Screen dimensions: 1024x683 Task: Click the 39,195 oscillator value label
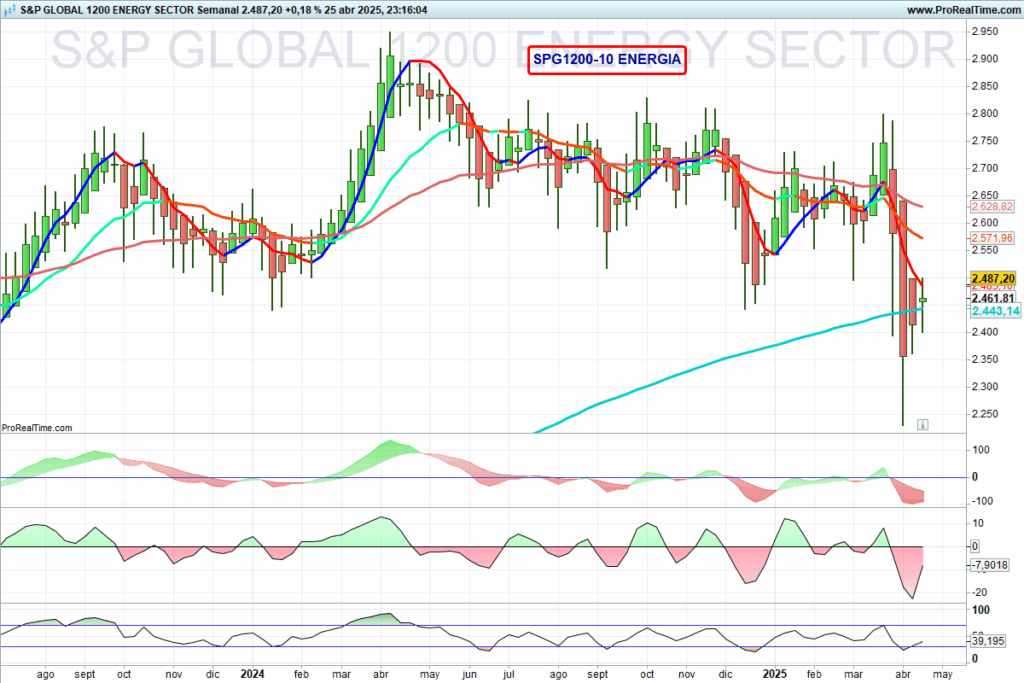(988, 641)
